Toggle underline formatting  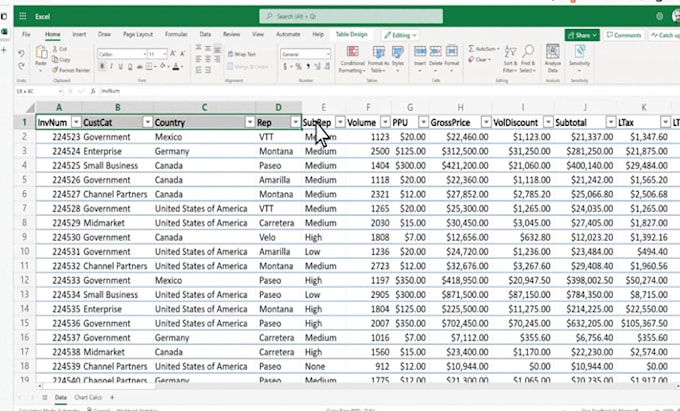point(121,66)
